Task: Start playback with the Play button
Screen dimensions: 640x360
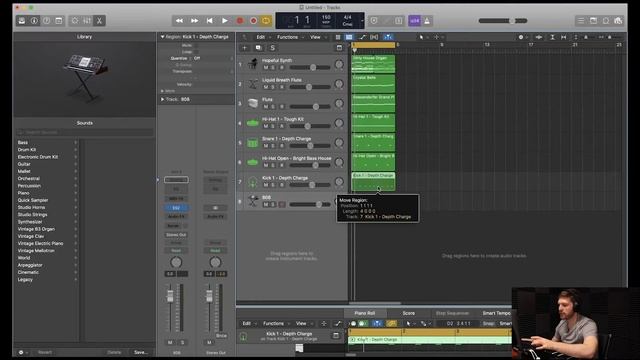Action: pos(224,21)
